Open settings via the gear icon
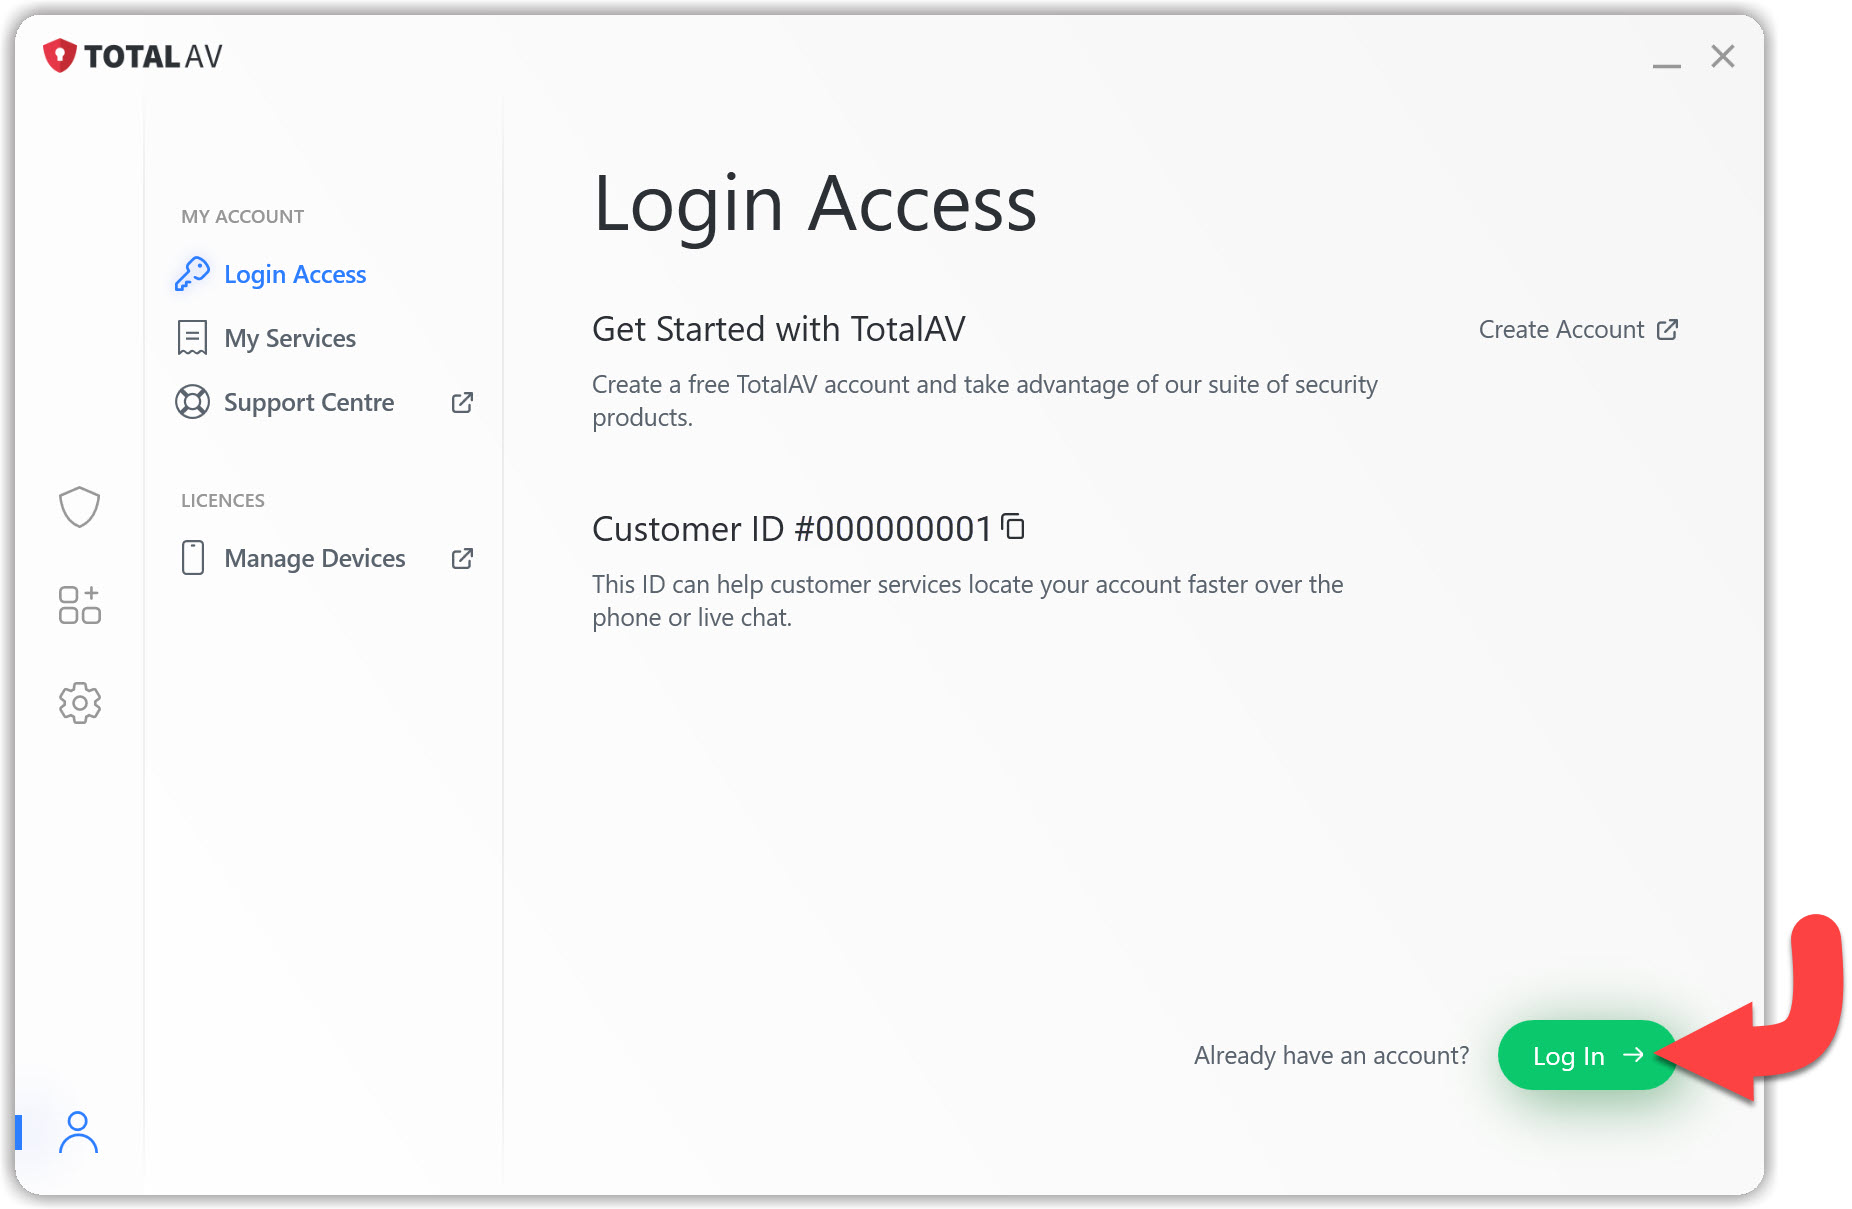1852x1209 pixels. click(x=79, y=703)
